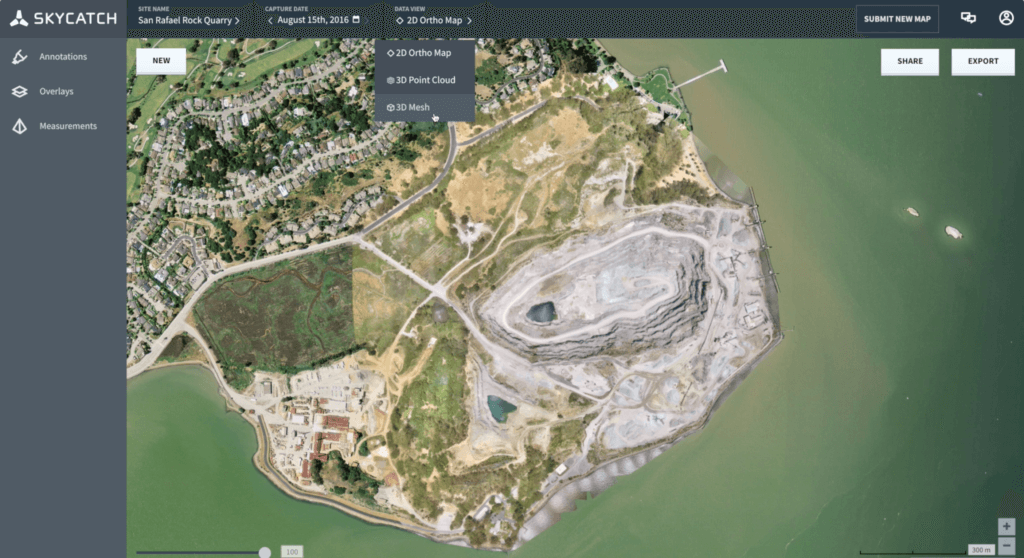
Task: Expand the San Rafael Rock Quarry site selector
Action: click(189, 20)
